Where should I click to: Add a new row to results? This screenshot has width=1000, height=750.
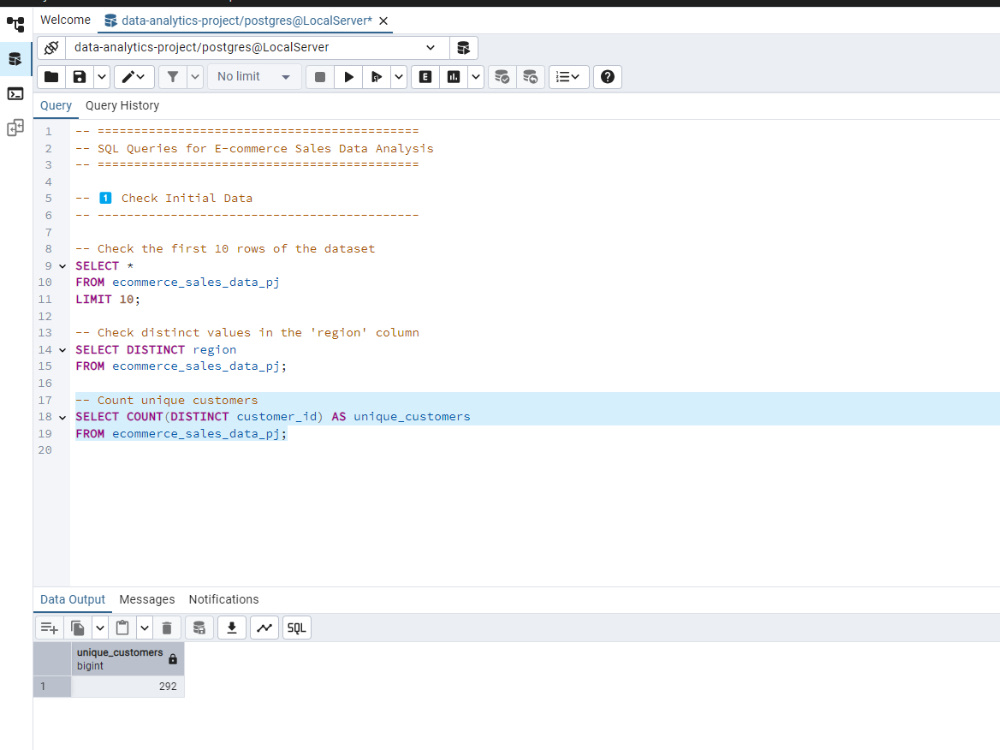pyautogui.click(x=49, y=628)
